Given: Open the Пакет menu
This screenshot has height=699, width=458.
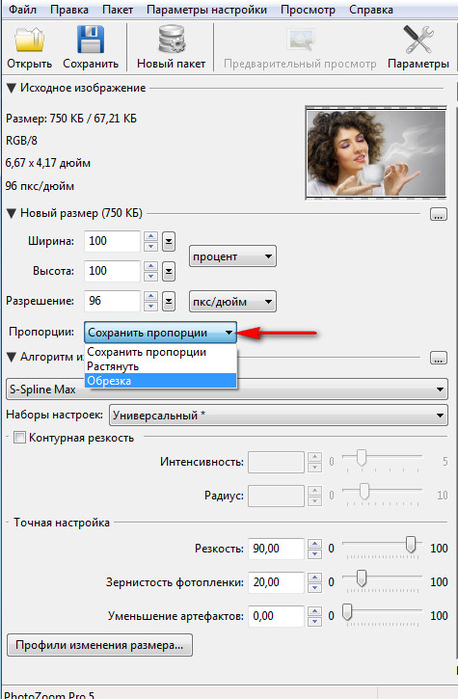Looking at the screenshot, I should [118, 9].
